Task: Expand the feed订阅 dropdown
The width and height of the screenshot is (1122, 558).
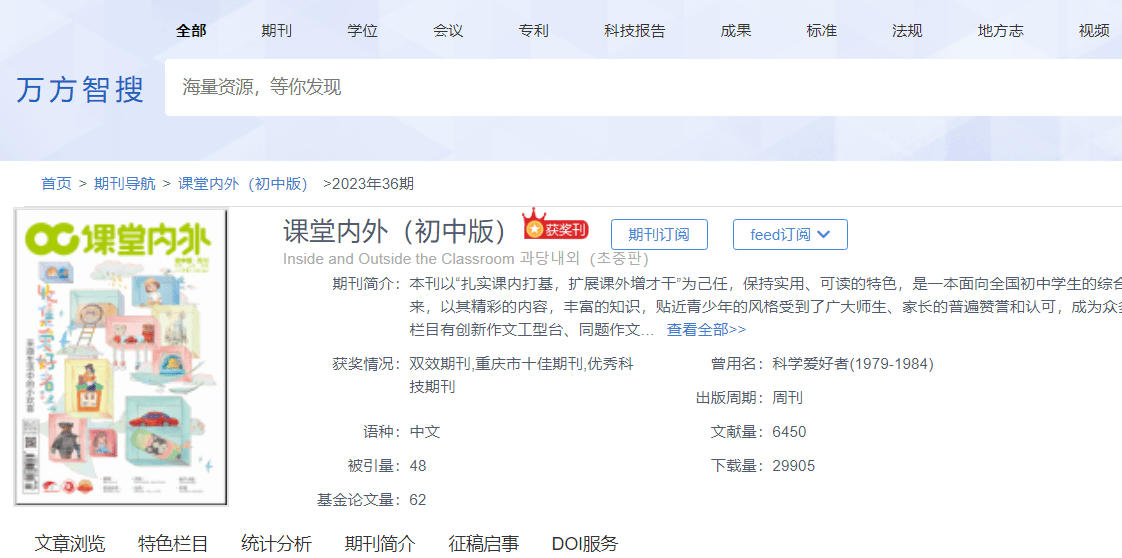Action: pos(790,235)
